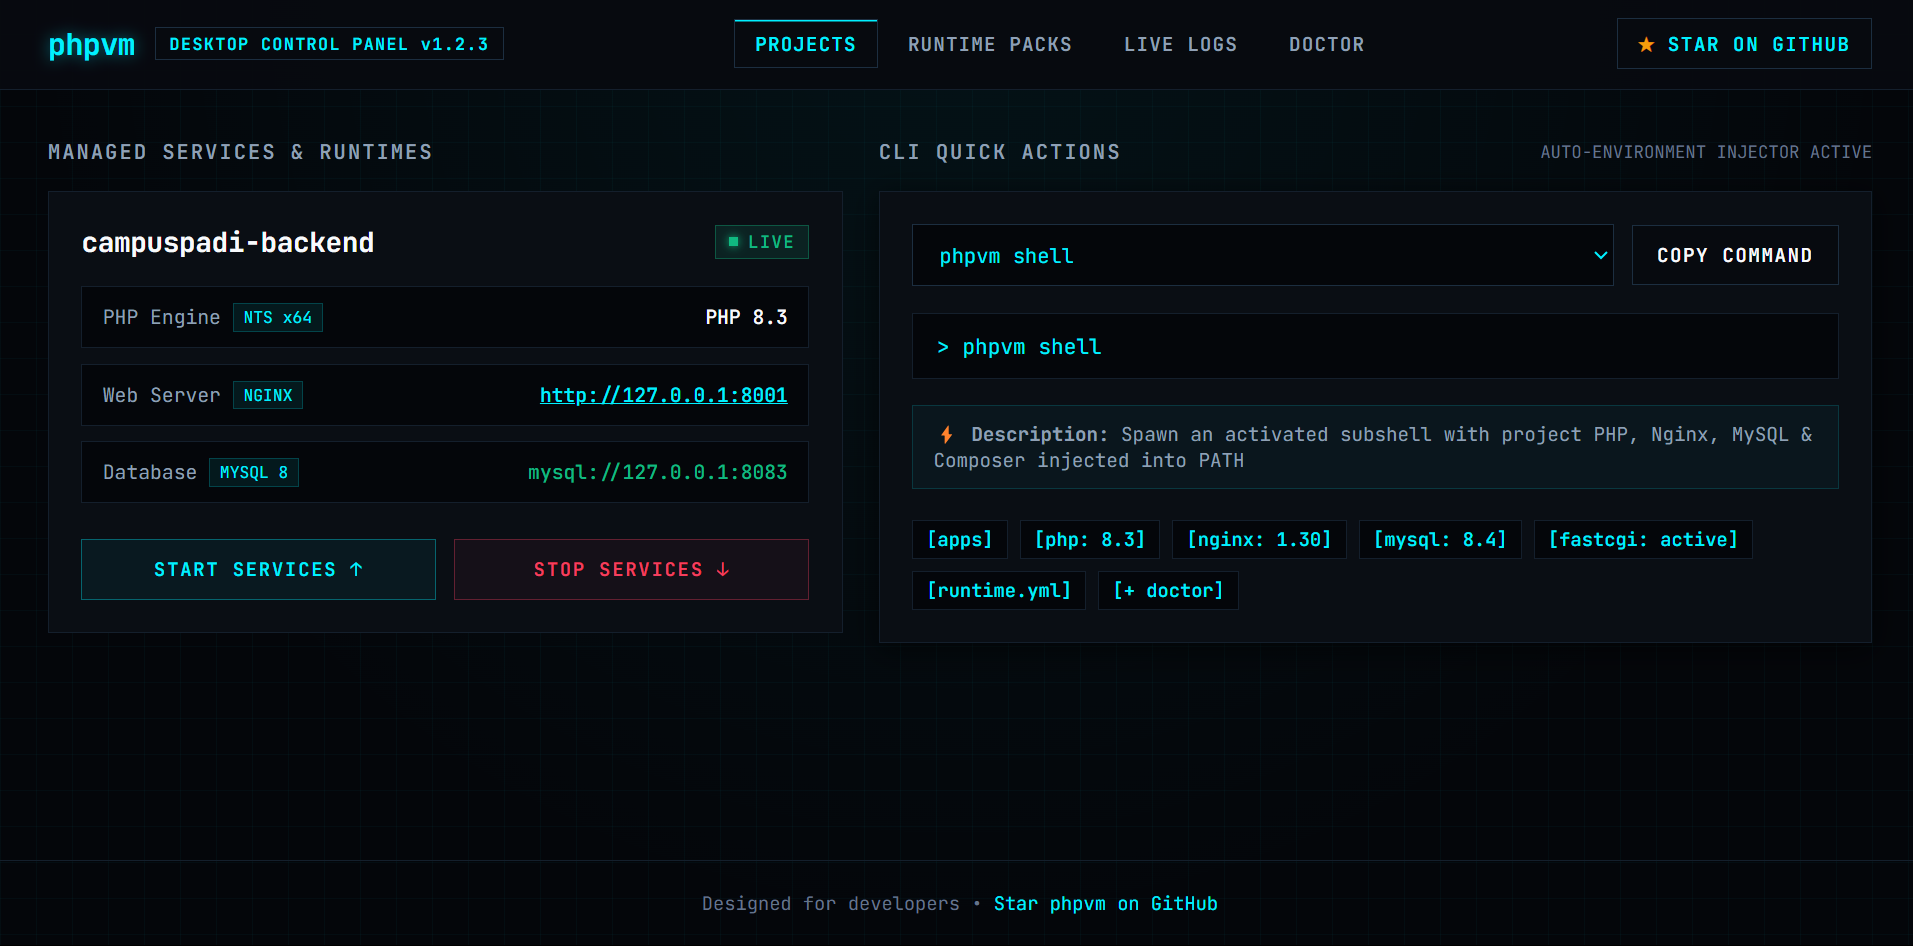Open the Runtime Packs tab
Viewport: 1913px width, 946px height.
pyautogui.click(x=990, y=45)
